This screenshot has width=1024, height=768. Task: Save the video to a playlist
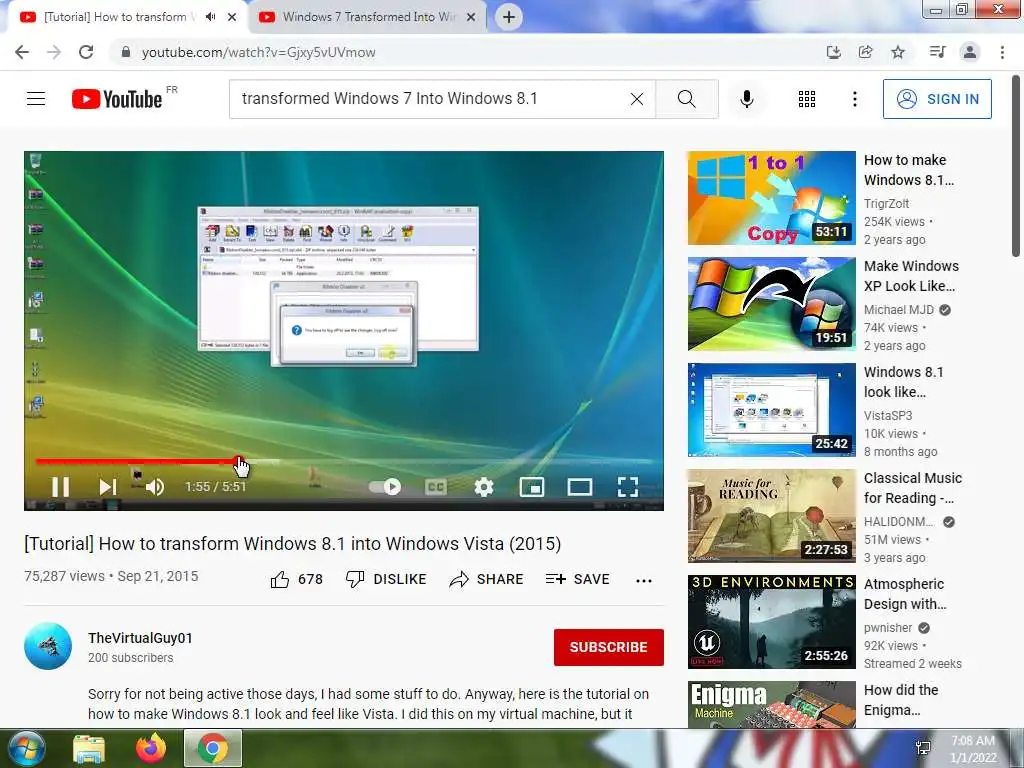point(578,579)
